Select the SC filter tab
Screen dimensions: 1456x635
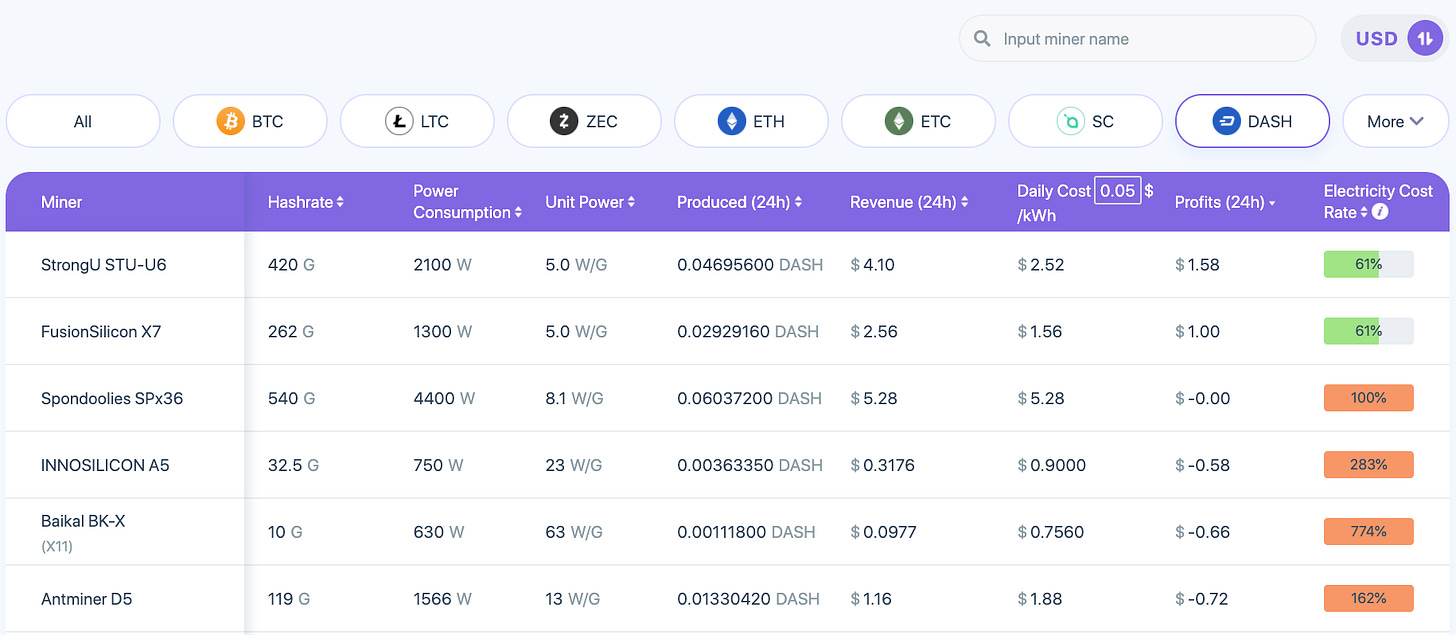point(1085,121)
